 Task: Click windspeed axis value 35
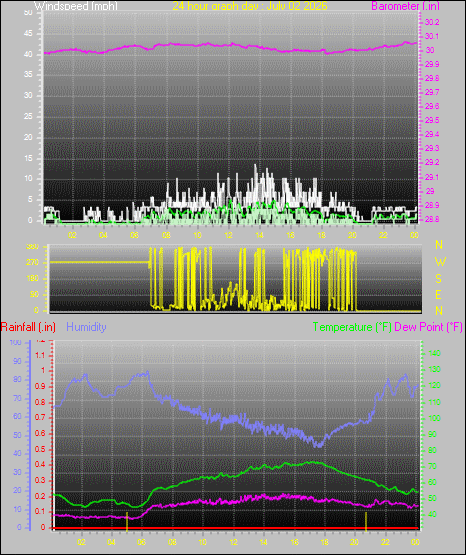[28, 75]
